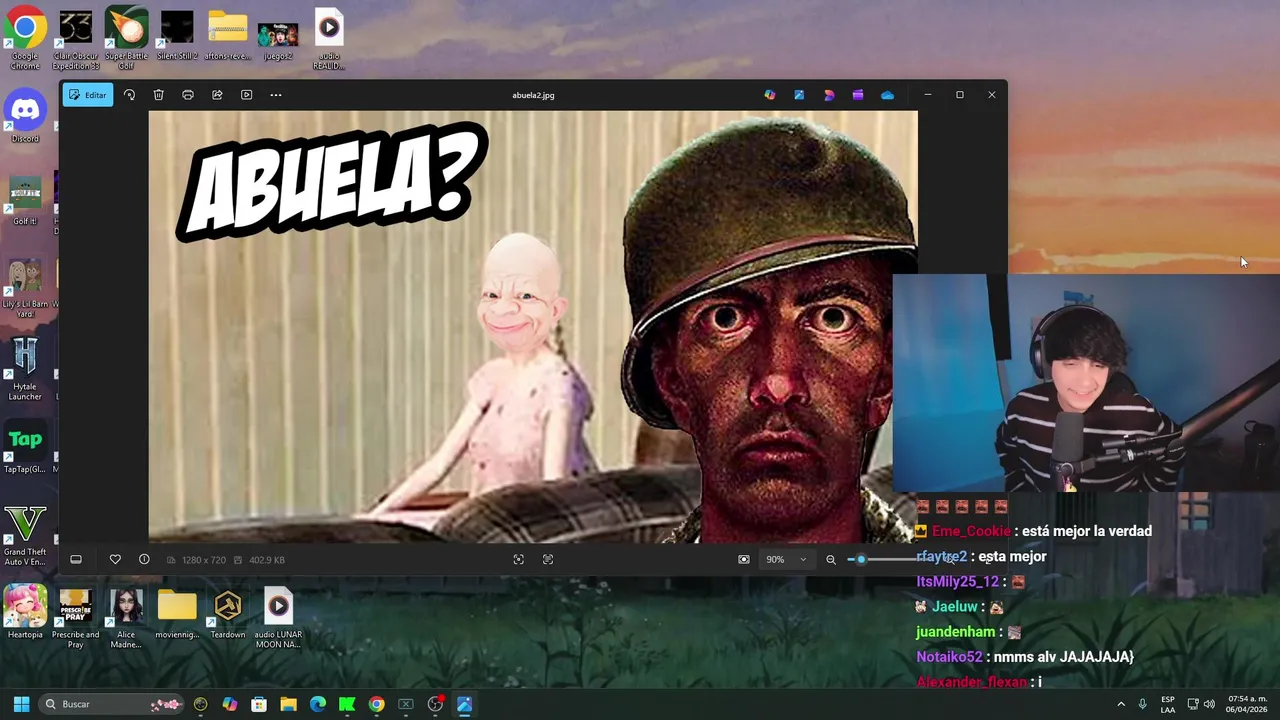Share the photo using the share icon
Image resolution: width=1280 pixels, height=720 pixels.
tap(217, 95)
